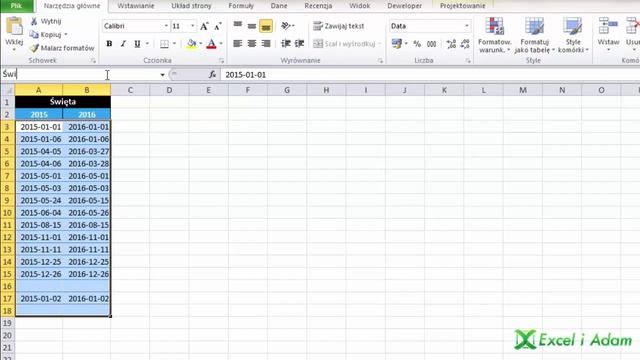
Task: Click Scal i wyśrodkuj merge button
Action: [x=344, y=43]
